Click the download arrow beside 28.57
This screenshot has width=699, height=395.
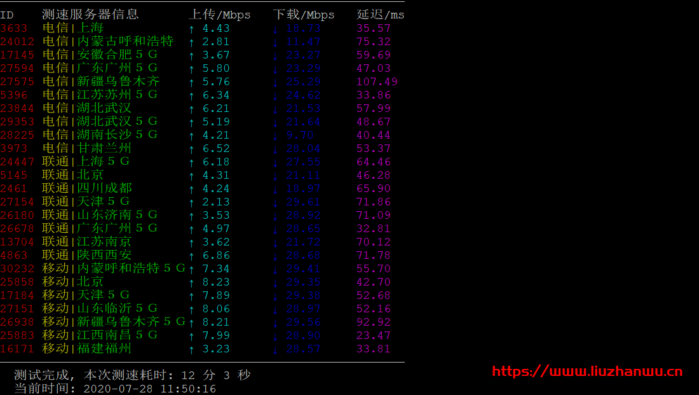[x=275, y=350]
